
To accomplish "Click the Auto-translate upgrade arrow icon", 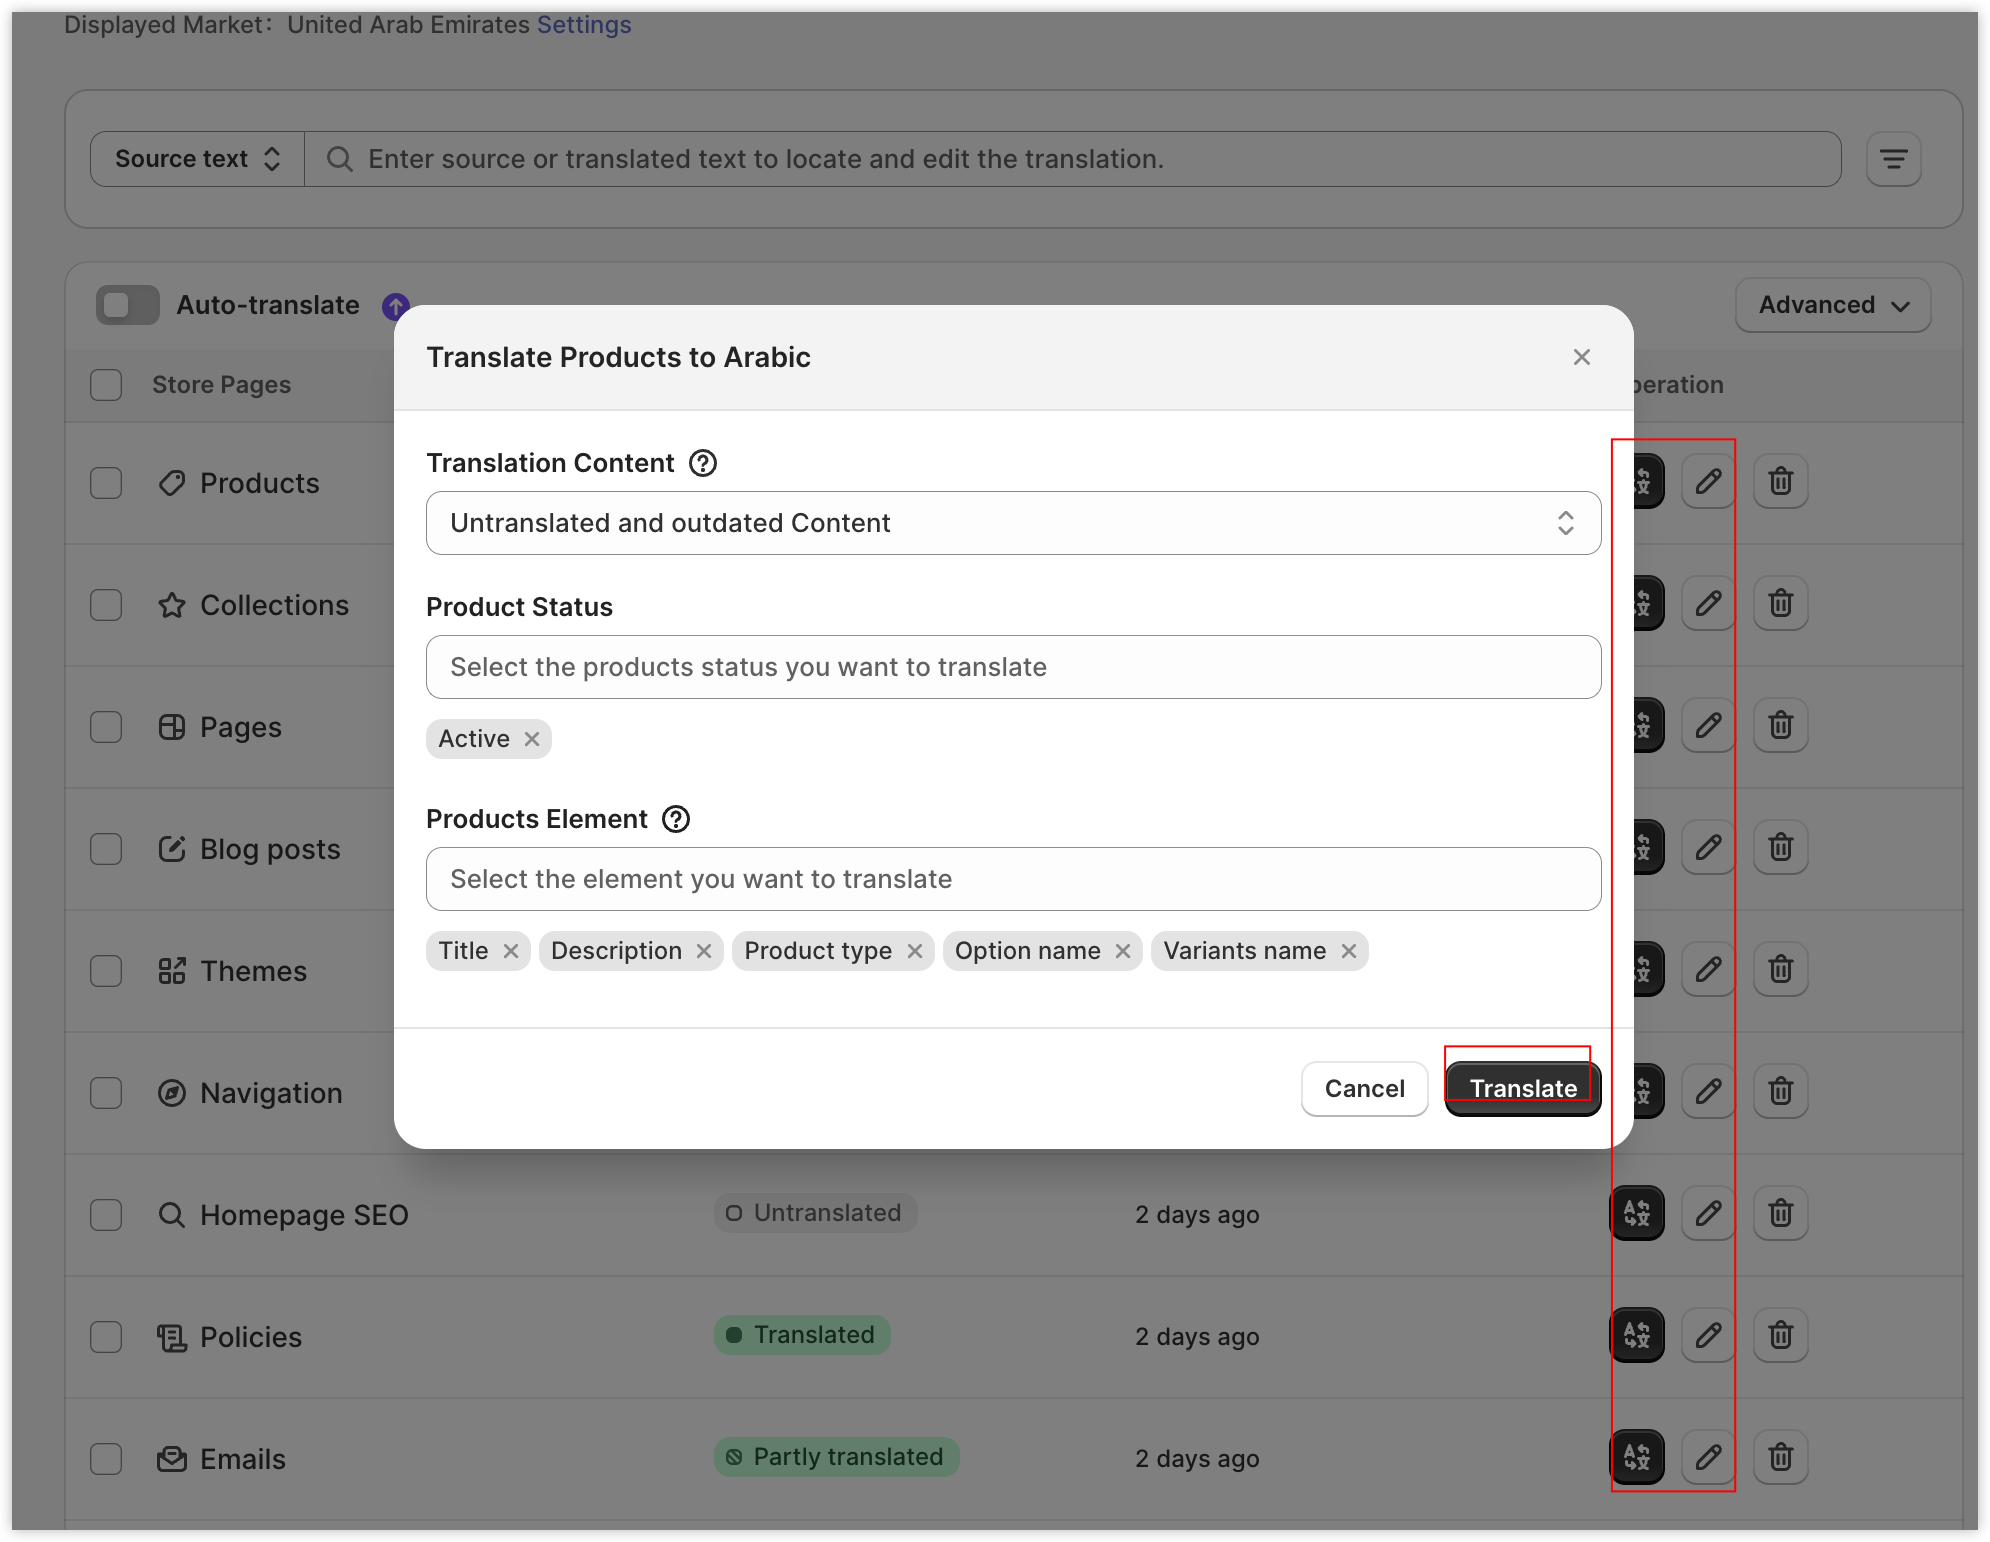I will pyautogui.click(x=396, y=306).
